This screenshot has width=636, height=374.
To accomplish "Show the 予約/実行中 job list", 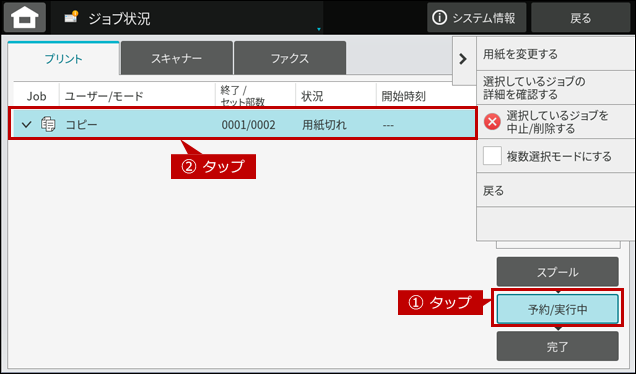I will [x=557, y=310].
